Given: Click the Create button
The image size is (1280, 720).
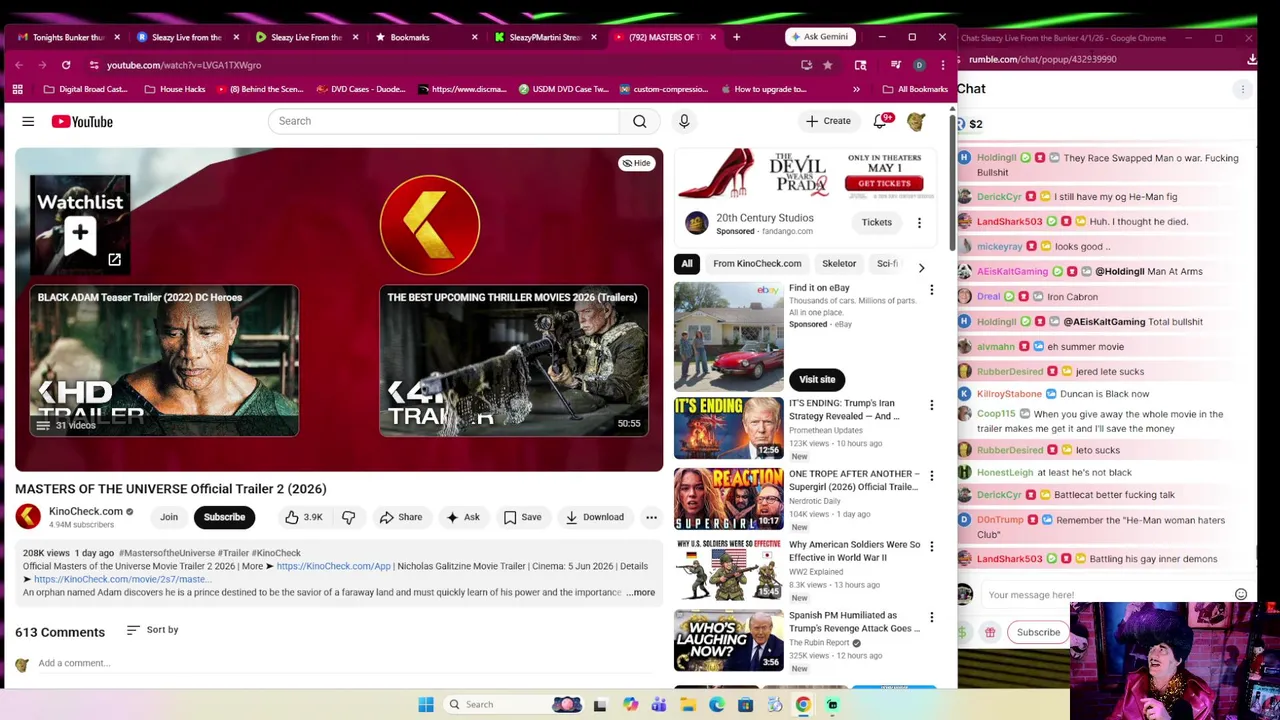Looking at the screenshot, I should click(828, 121).
